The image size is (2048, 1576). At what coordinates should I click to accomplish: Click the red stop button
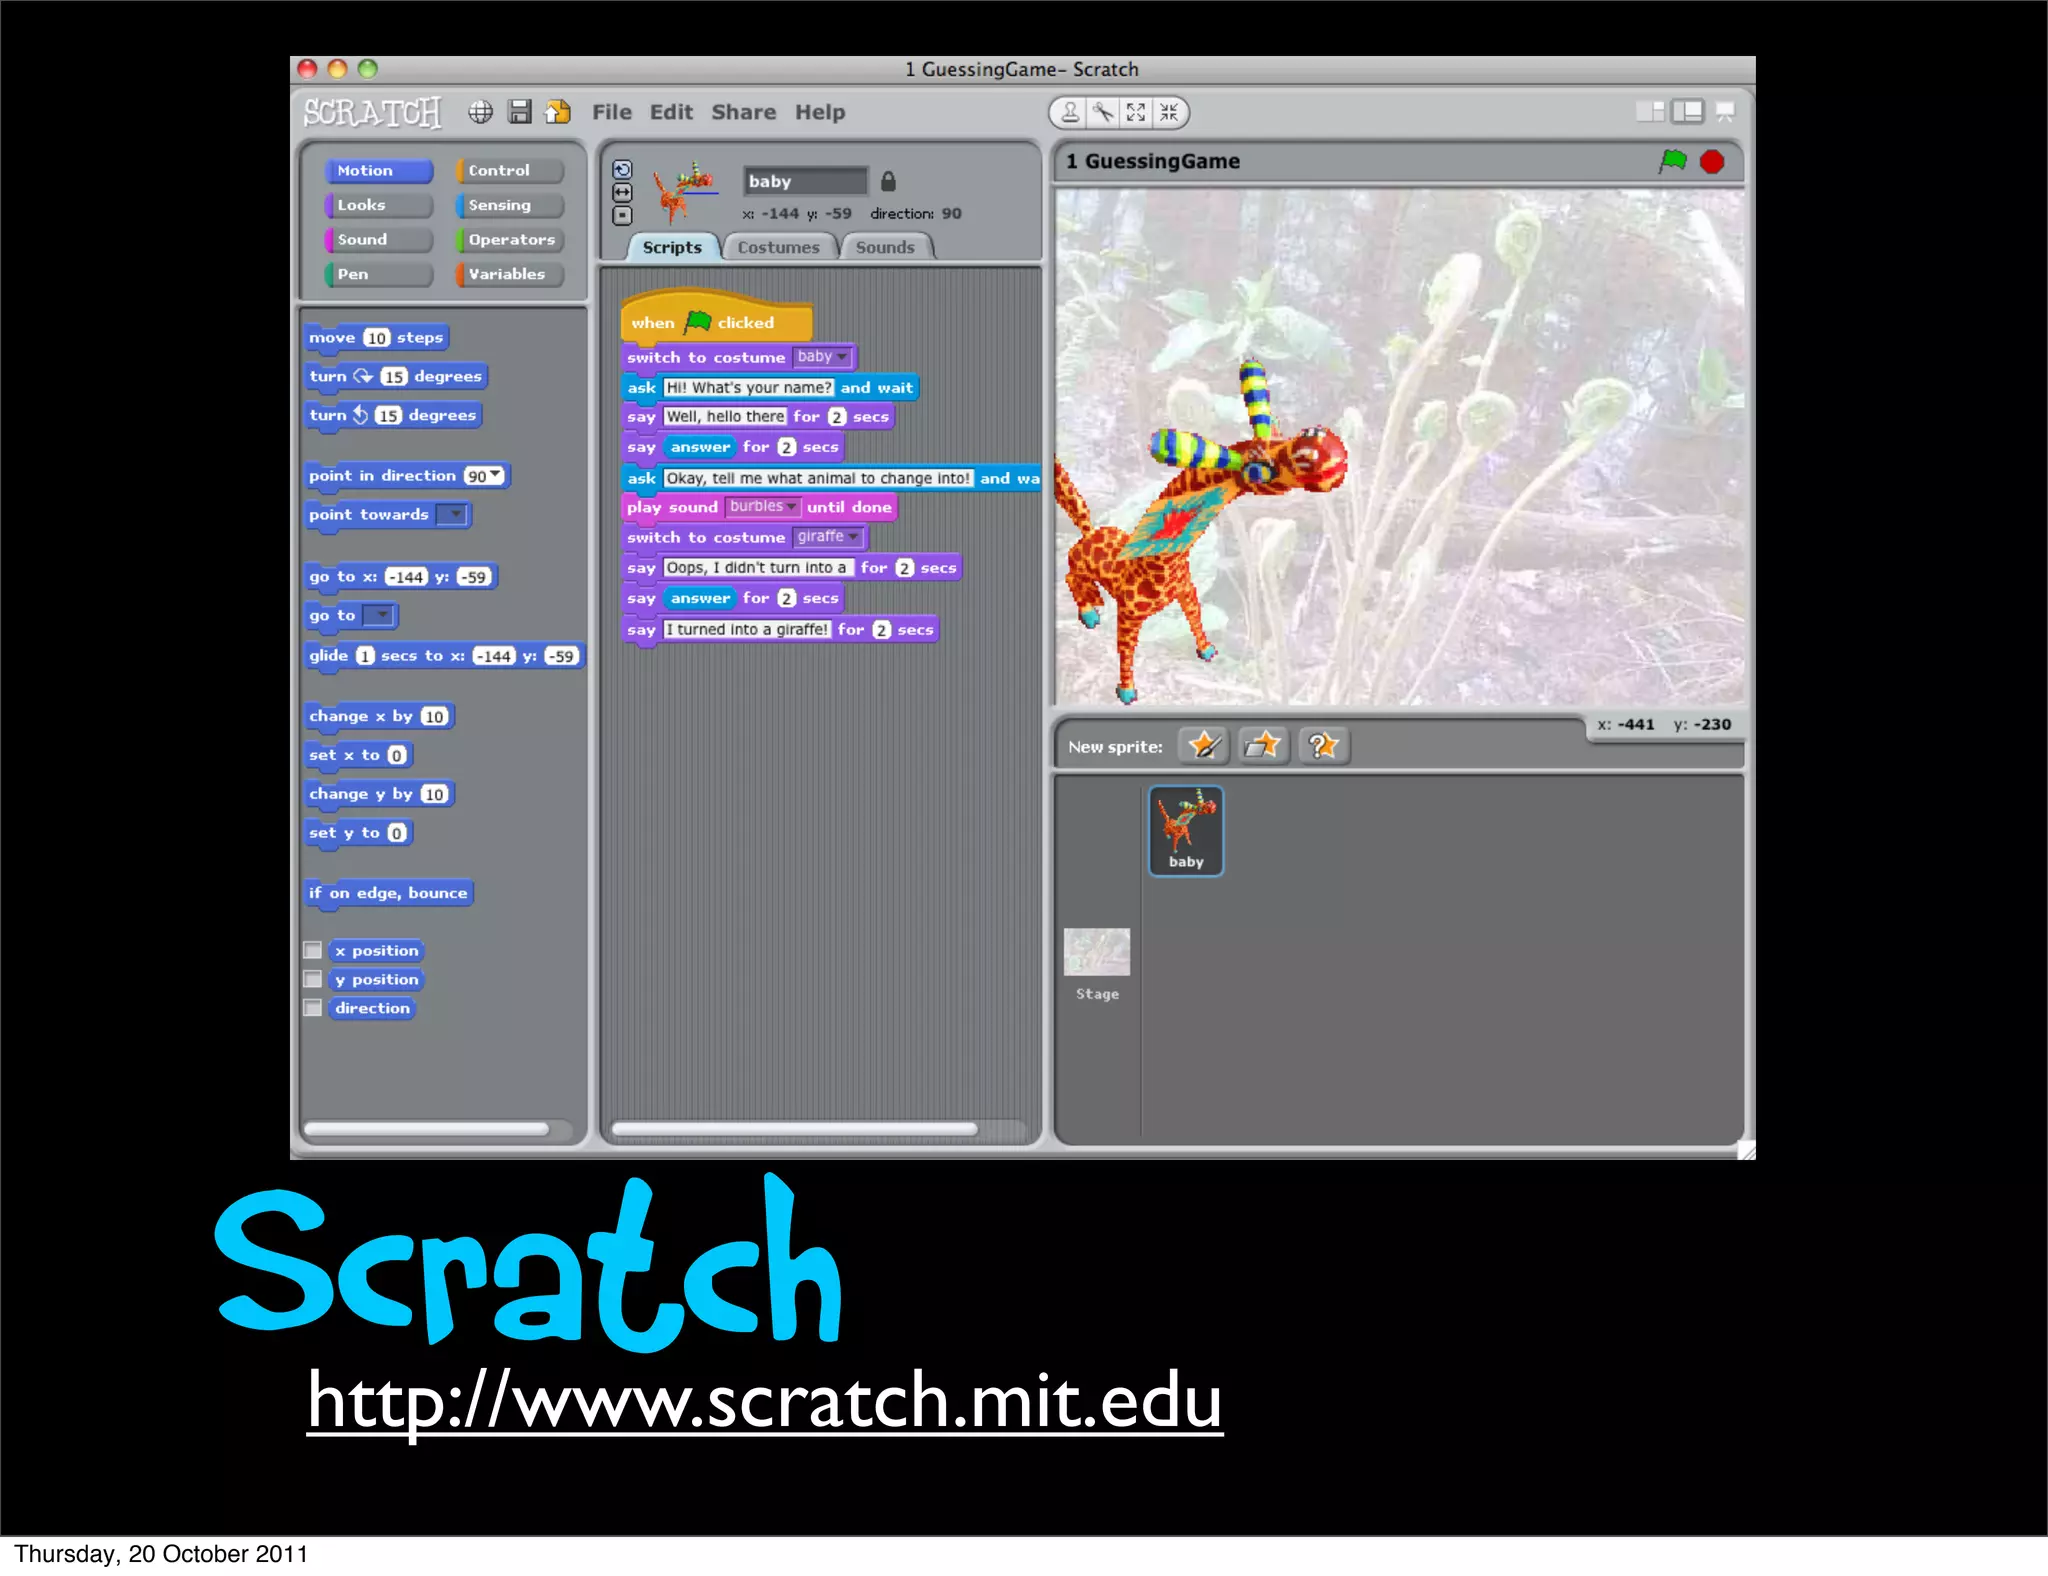click(1712, 161)
